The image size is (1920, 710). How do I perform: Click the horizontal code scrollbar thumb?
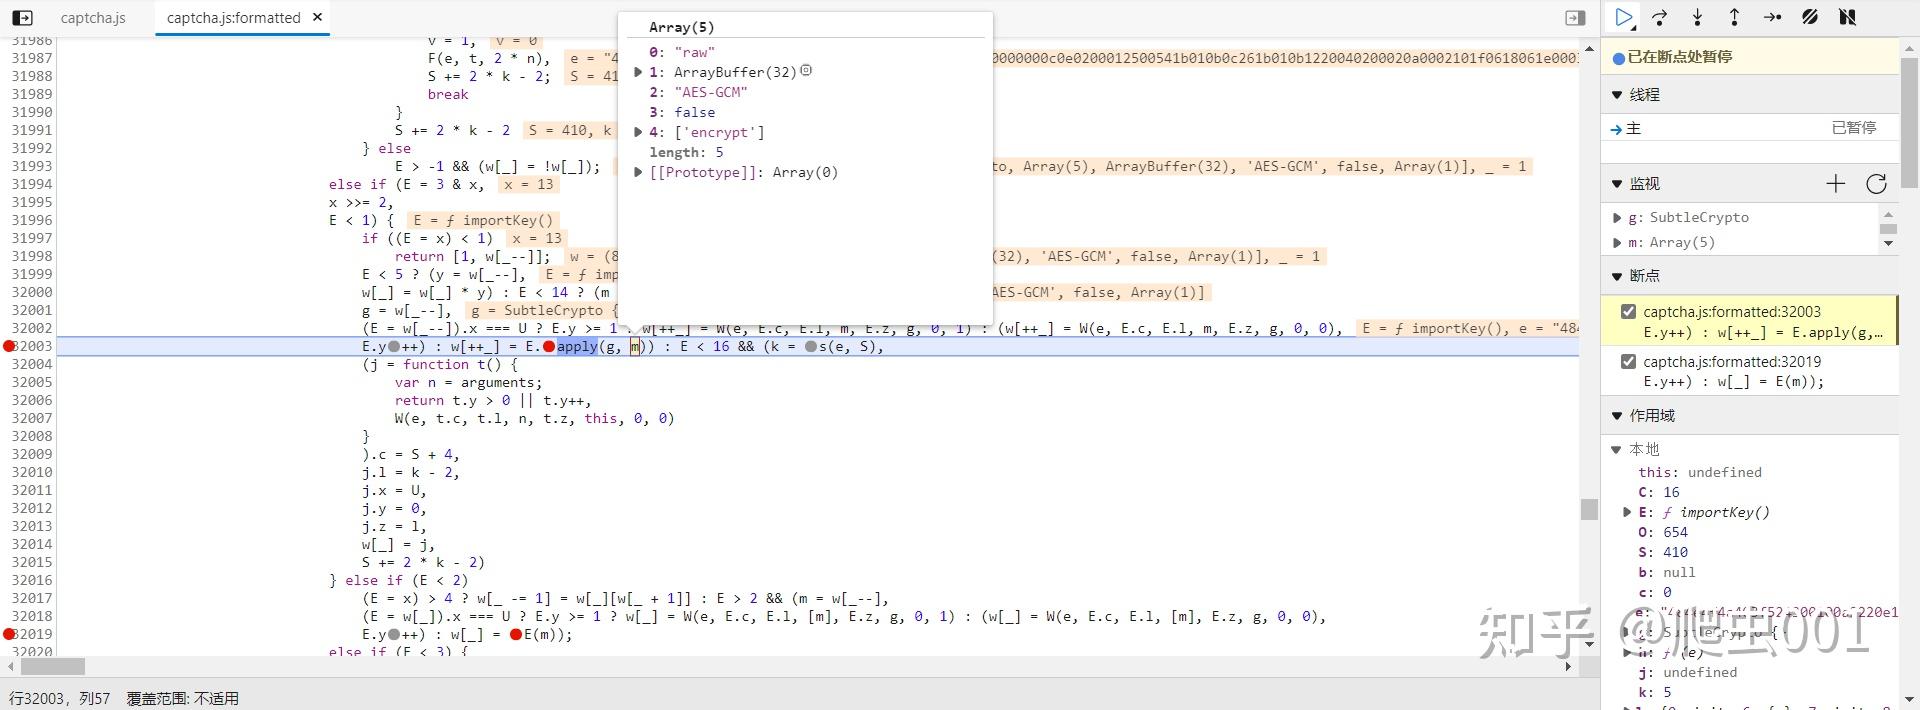[52, 666]
